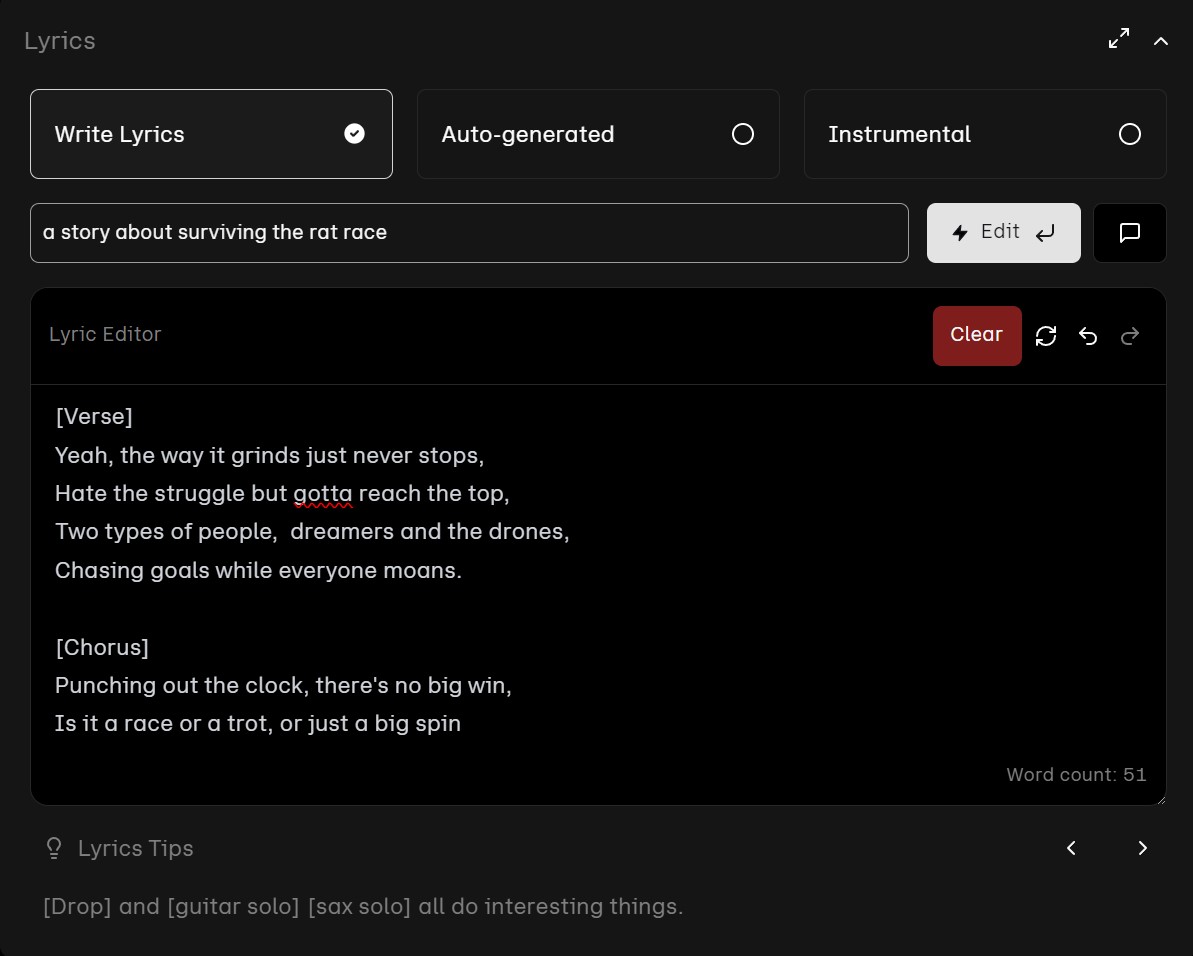Image resolution: width=1193 pixels, height=956 pixels.
Task: Undo the last lyric edit
Action: click(x=1088, y=336)
